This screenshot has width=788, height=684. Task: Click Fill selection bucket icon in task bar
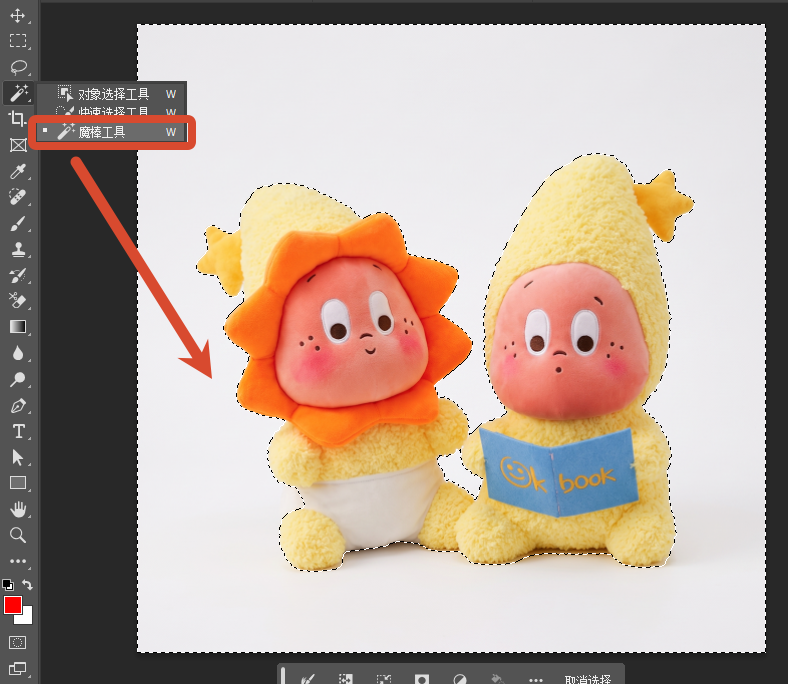[498, 678]
